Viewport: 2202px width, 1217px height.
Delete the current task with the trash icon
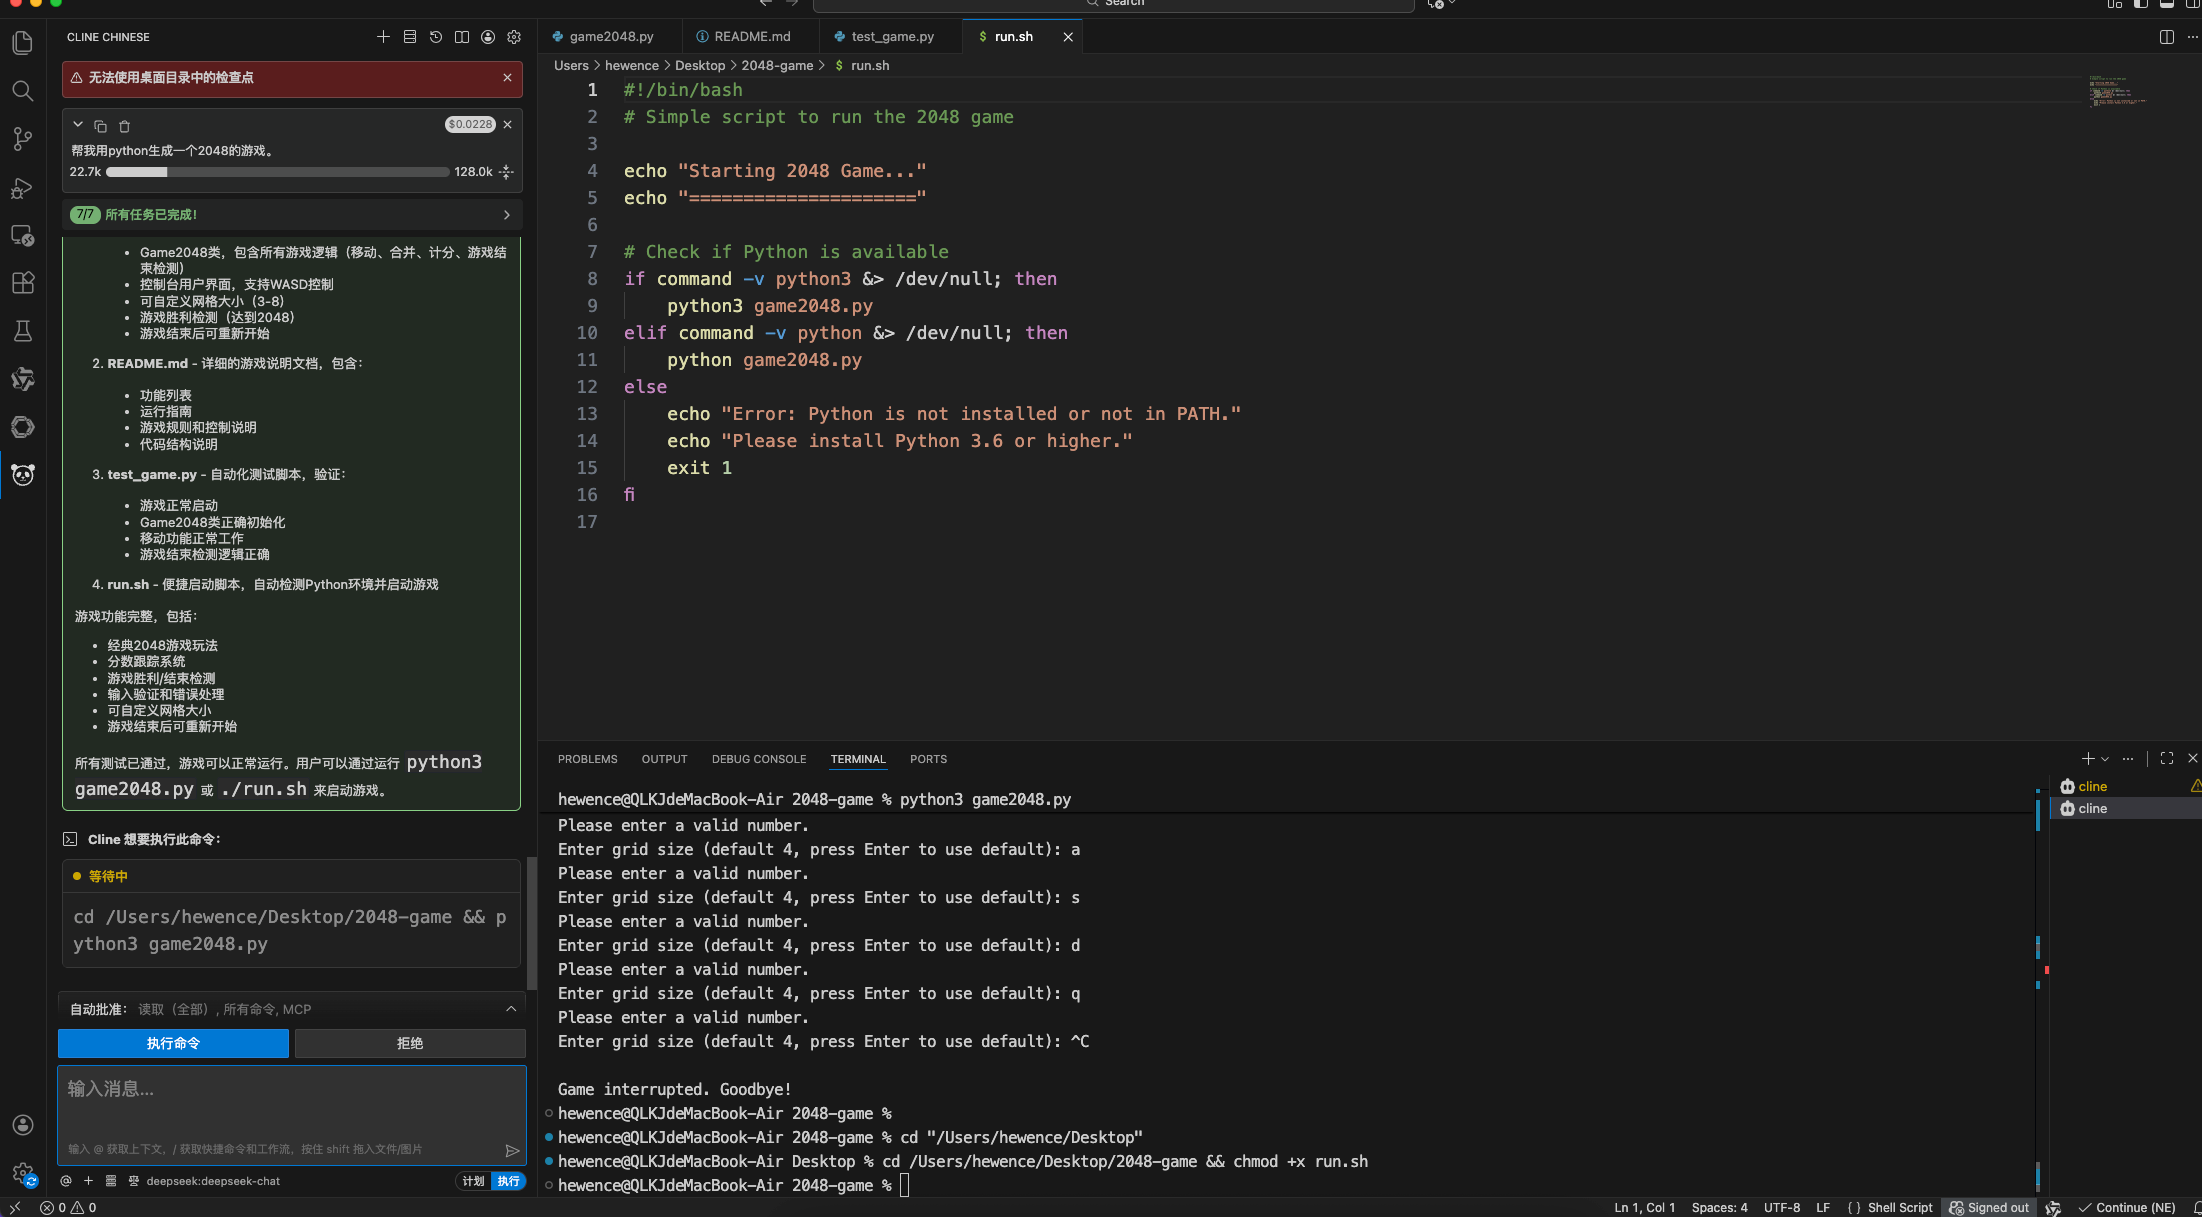125,126
